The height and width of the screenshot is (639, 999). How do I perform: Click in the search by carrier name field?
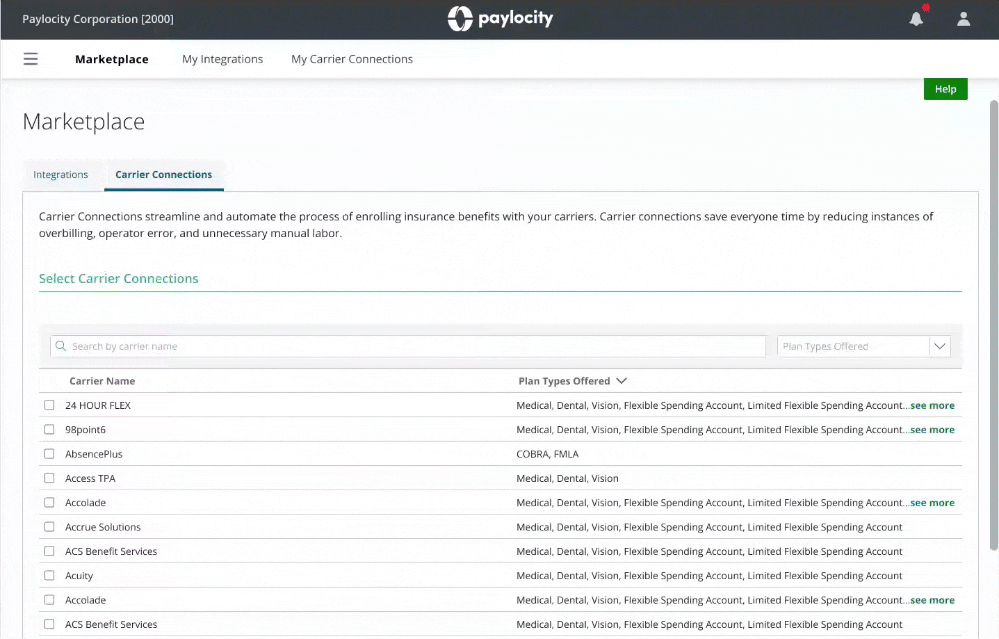[x=408, y=346]
